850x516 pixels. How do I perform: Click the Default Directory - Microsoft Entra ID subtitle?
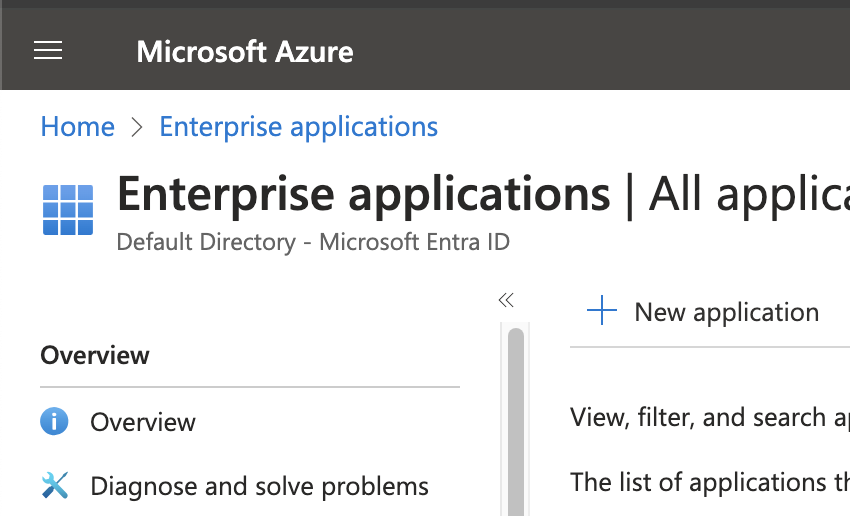point(313,242)
